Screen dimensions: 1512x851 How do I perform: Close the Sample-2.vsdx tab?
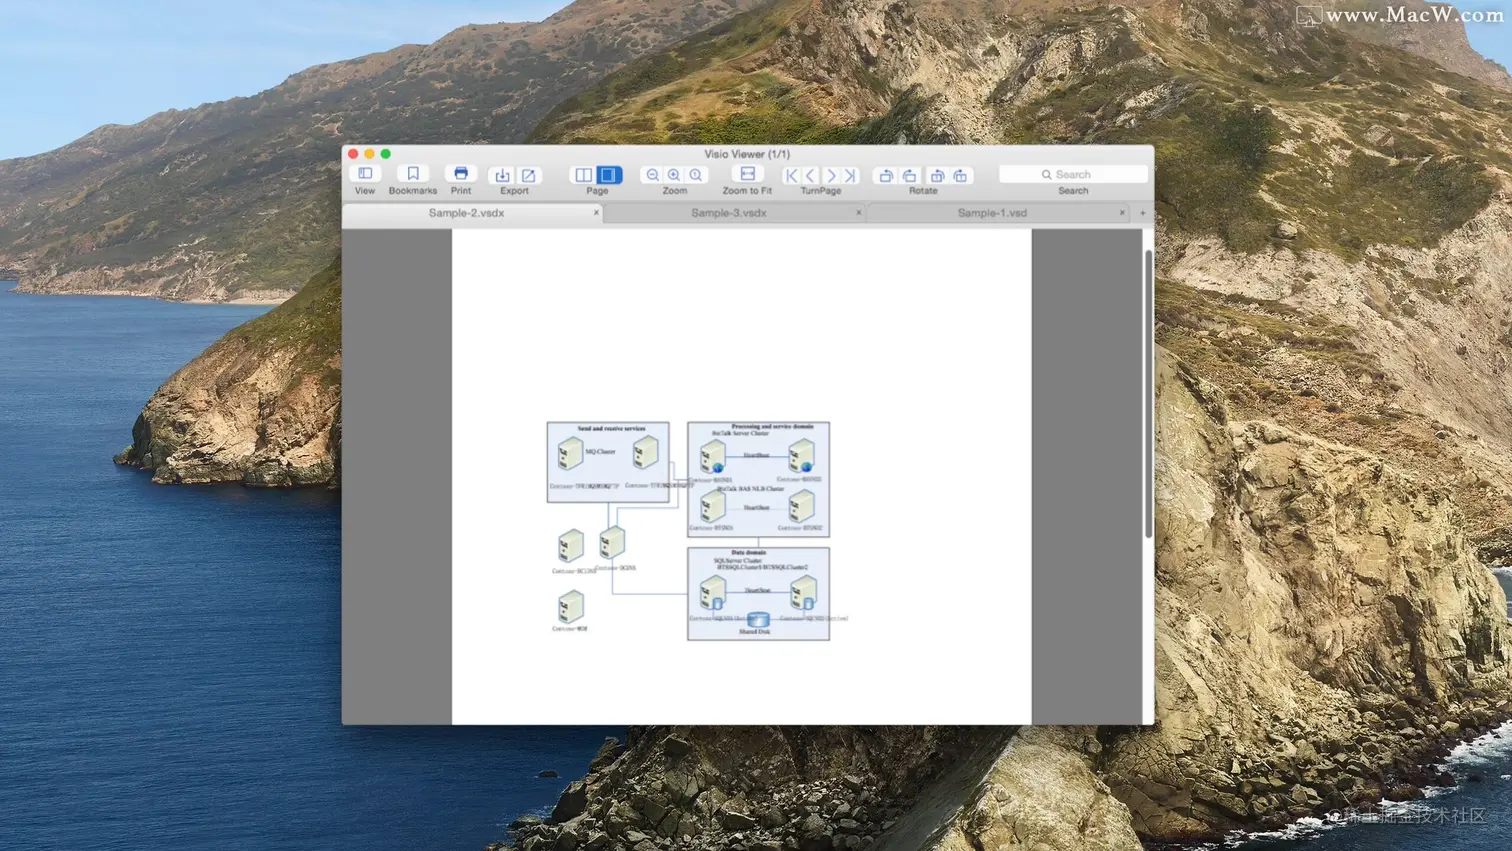click(x=597, y=213)
